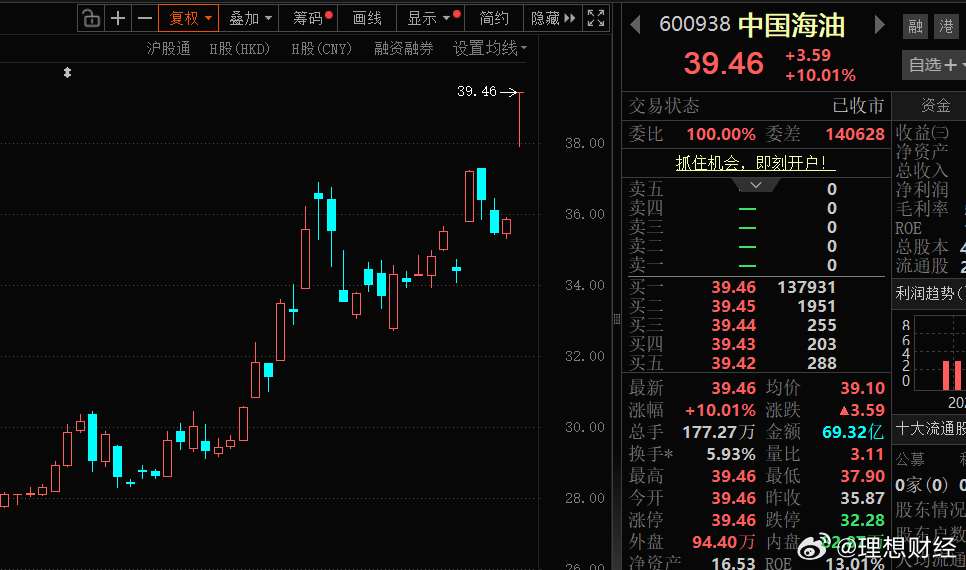Click 买一 price 39.46 row
This screenshot has height=570, width=966.
[x=757, y=287]
